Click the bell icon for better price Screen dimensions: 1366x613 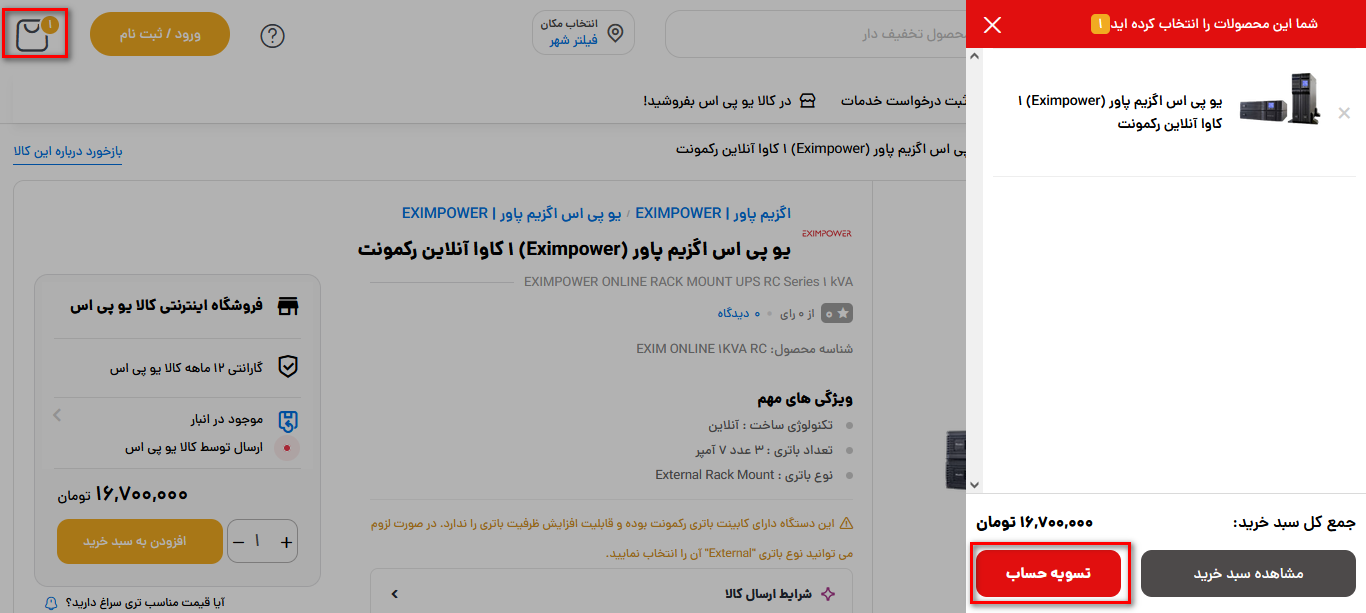52,603
